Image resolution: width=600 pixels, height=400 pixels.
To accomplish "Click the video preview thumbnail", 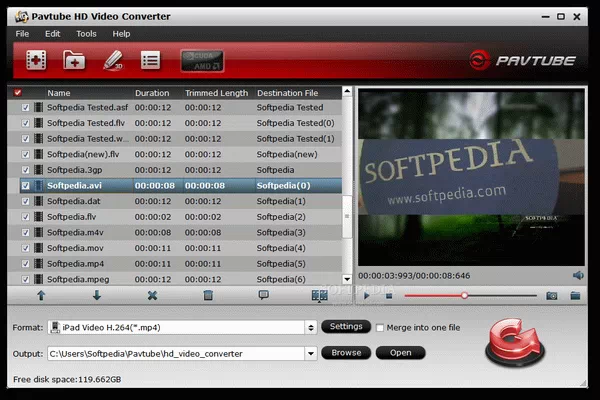I will [471, 177].
